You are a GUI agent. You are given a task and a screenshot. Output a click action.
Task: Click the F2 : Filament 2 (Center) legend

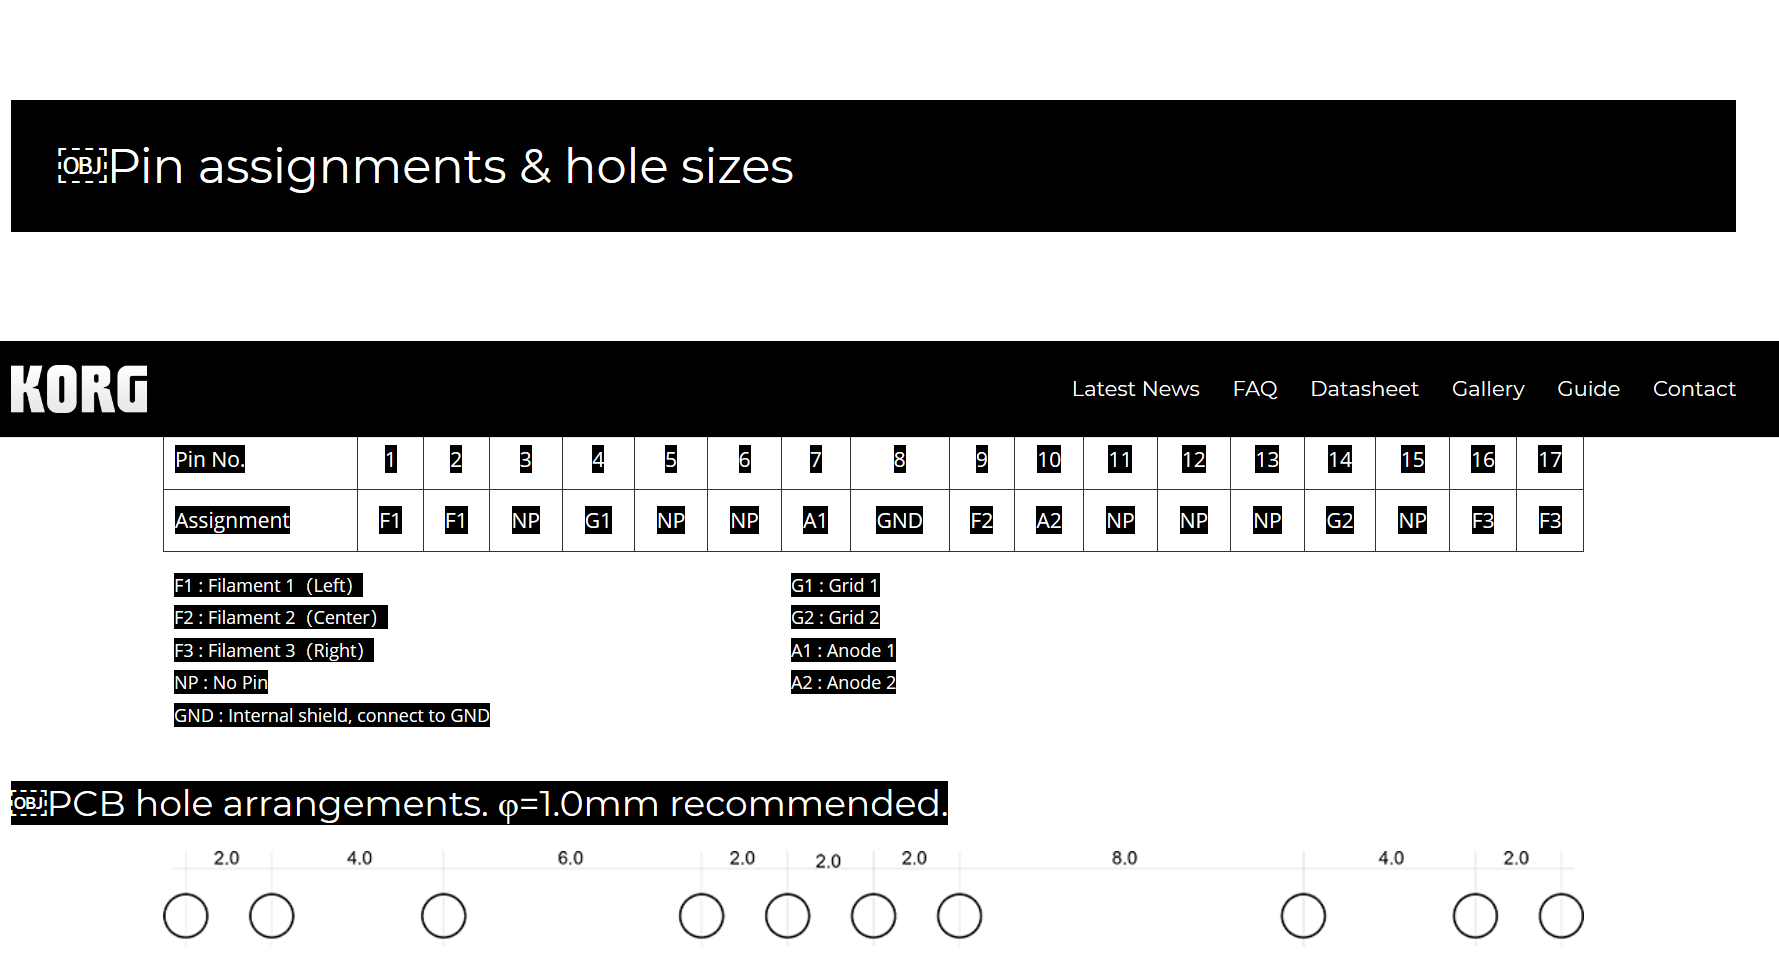pyautogui.click(x=280, y=618)
